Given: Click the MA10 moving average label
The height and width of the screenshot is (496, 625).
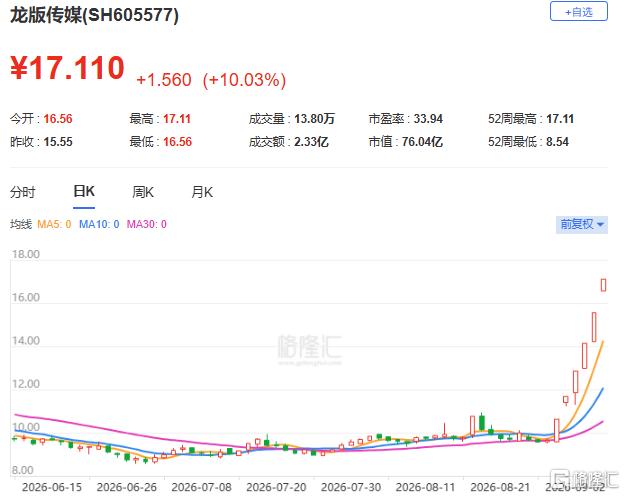Looking at the screenshot, I should click(99, 224).
